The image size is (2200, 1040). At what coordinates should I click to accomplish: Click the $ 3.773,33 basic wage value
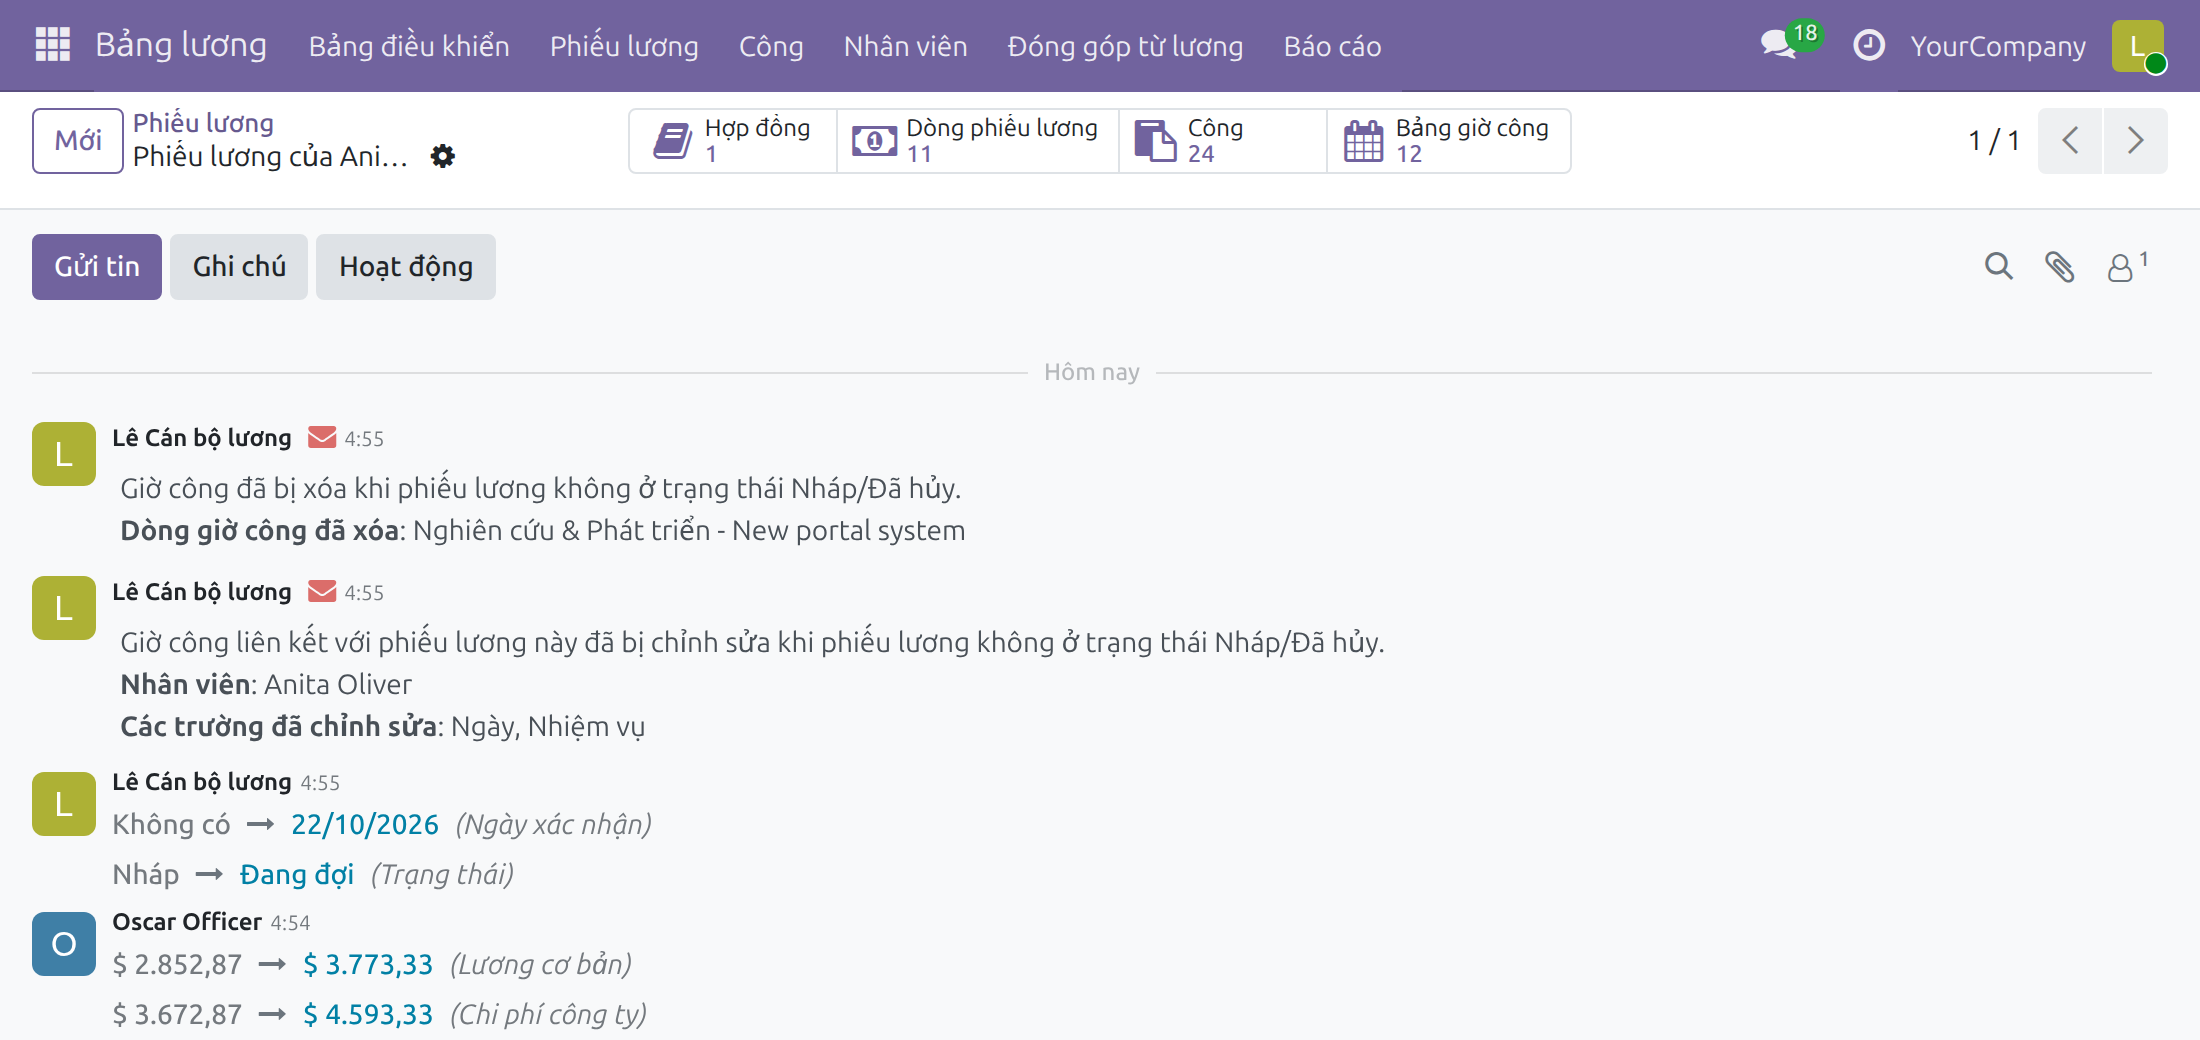tap(368, 964)
